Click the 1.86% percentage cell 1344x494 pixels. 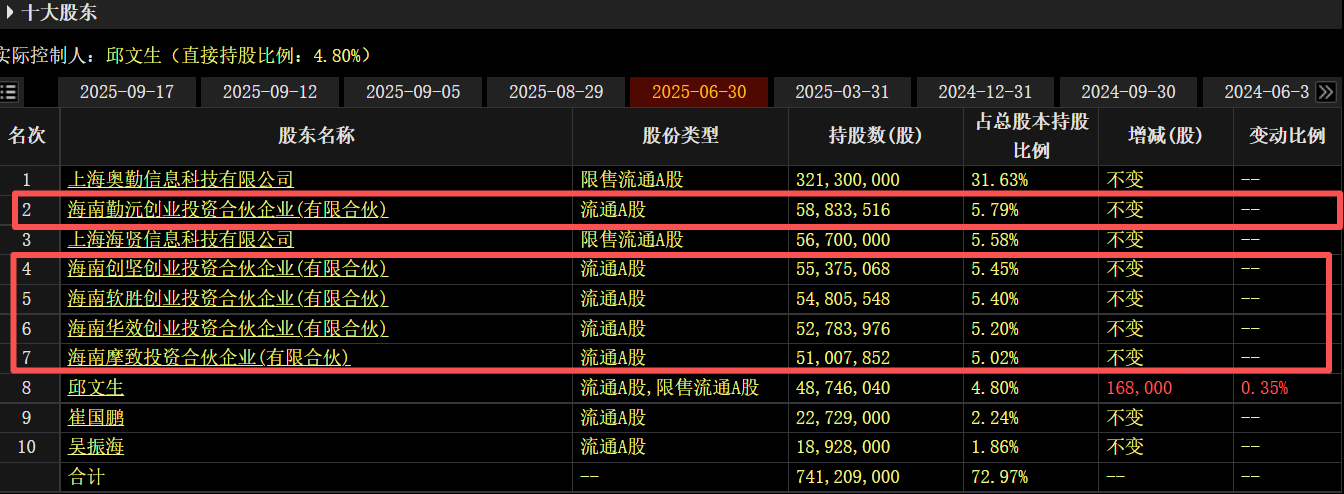tap(995, 447)
